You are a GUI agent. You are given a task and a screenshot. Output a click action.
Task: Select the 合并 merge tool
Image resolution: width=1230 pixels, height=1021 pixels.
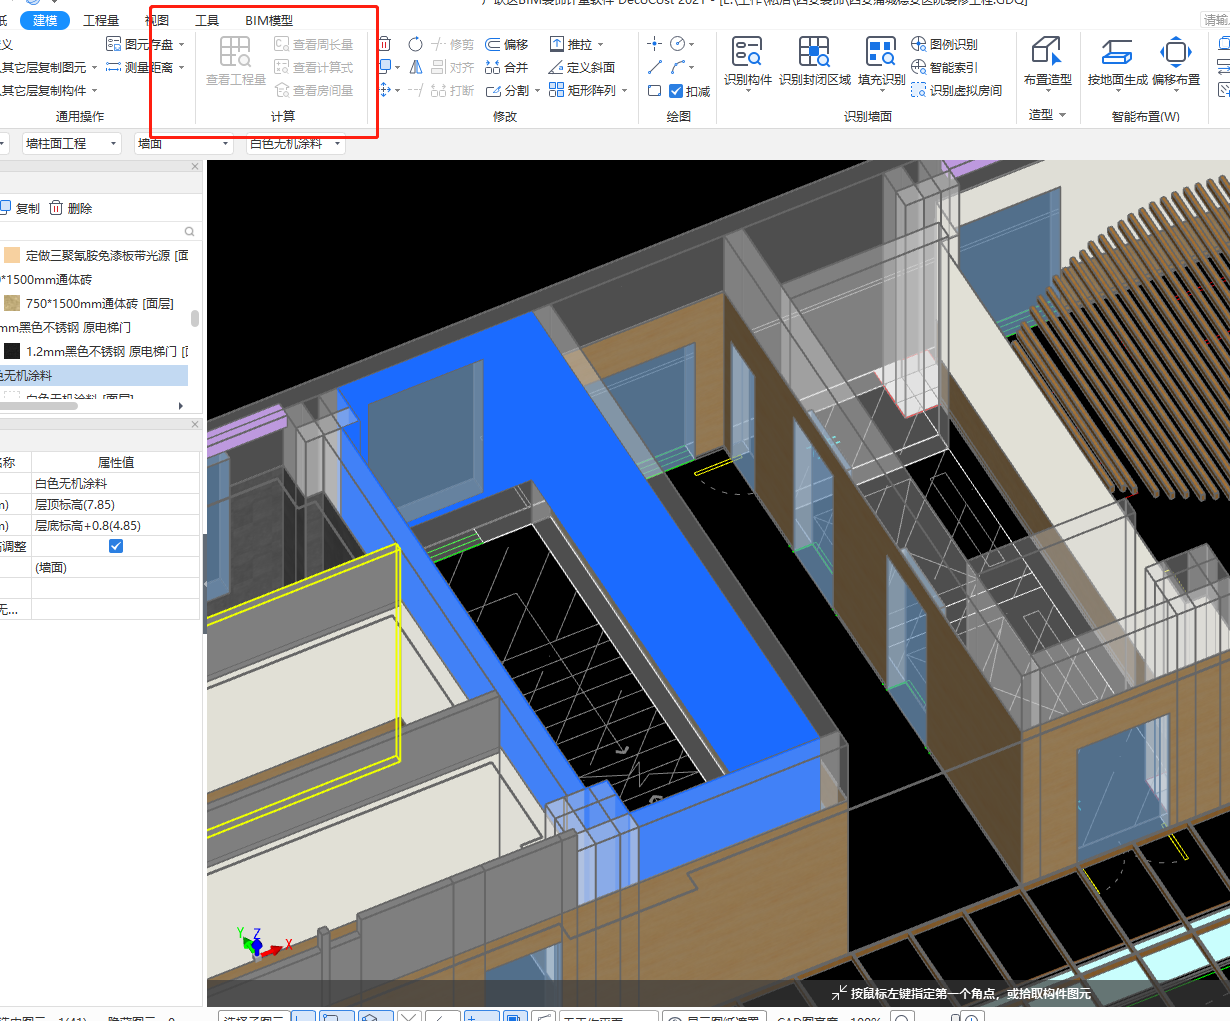point(507,67)
